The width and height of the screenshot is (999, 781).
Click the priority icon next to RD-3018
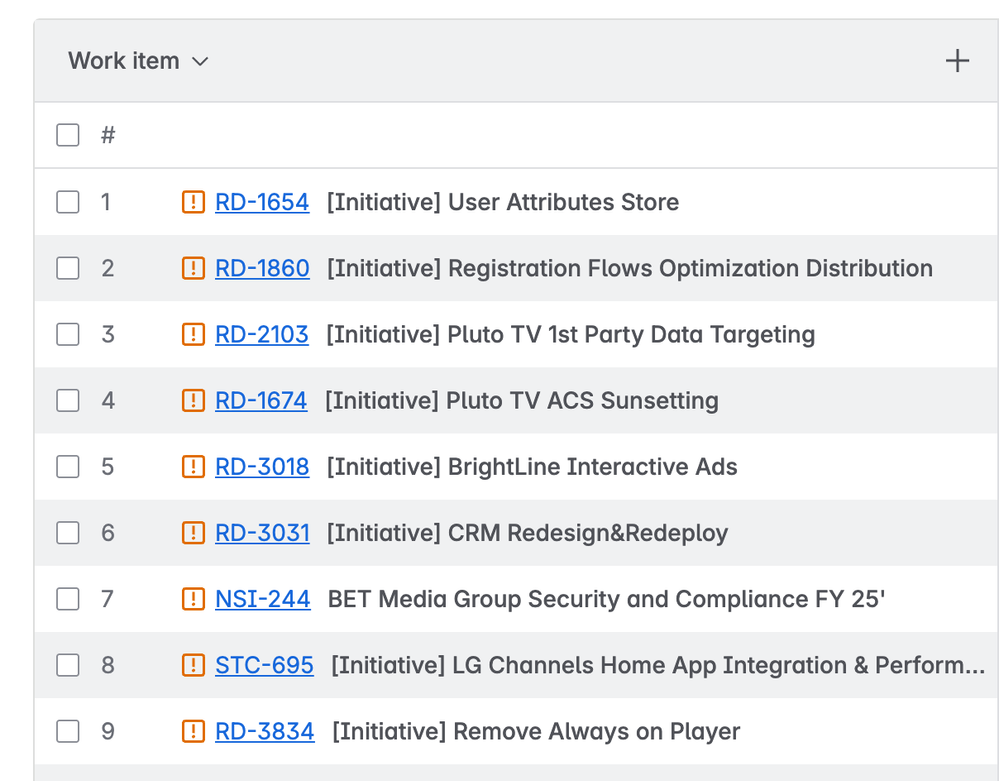[192, 466]
